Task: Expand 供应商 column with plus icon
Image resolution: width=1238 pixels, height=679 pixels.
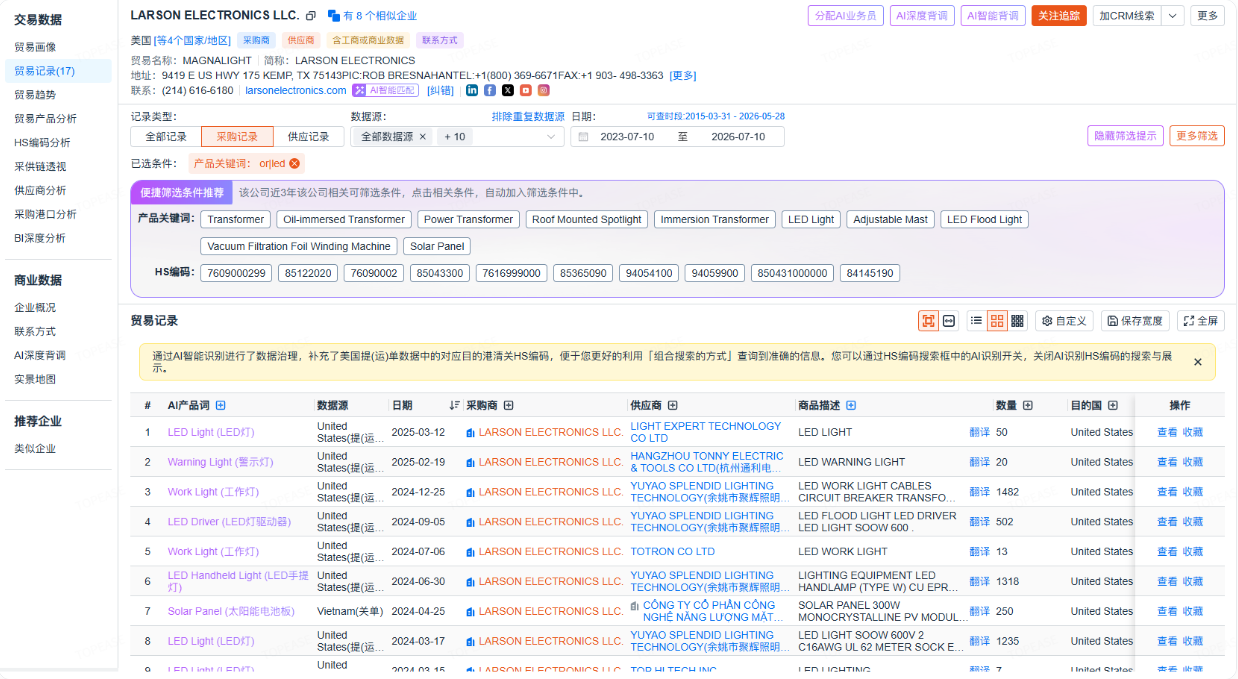Action: tap(672, 405)
